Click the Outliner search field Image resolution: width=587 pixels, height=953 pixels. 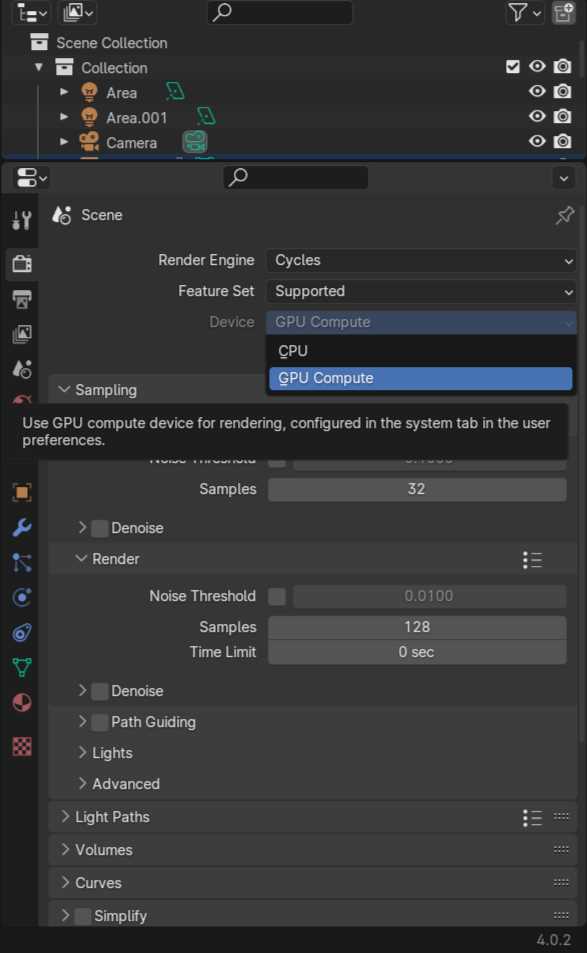280,12
